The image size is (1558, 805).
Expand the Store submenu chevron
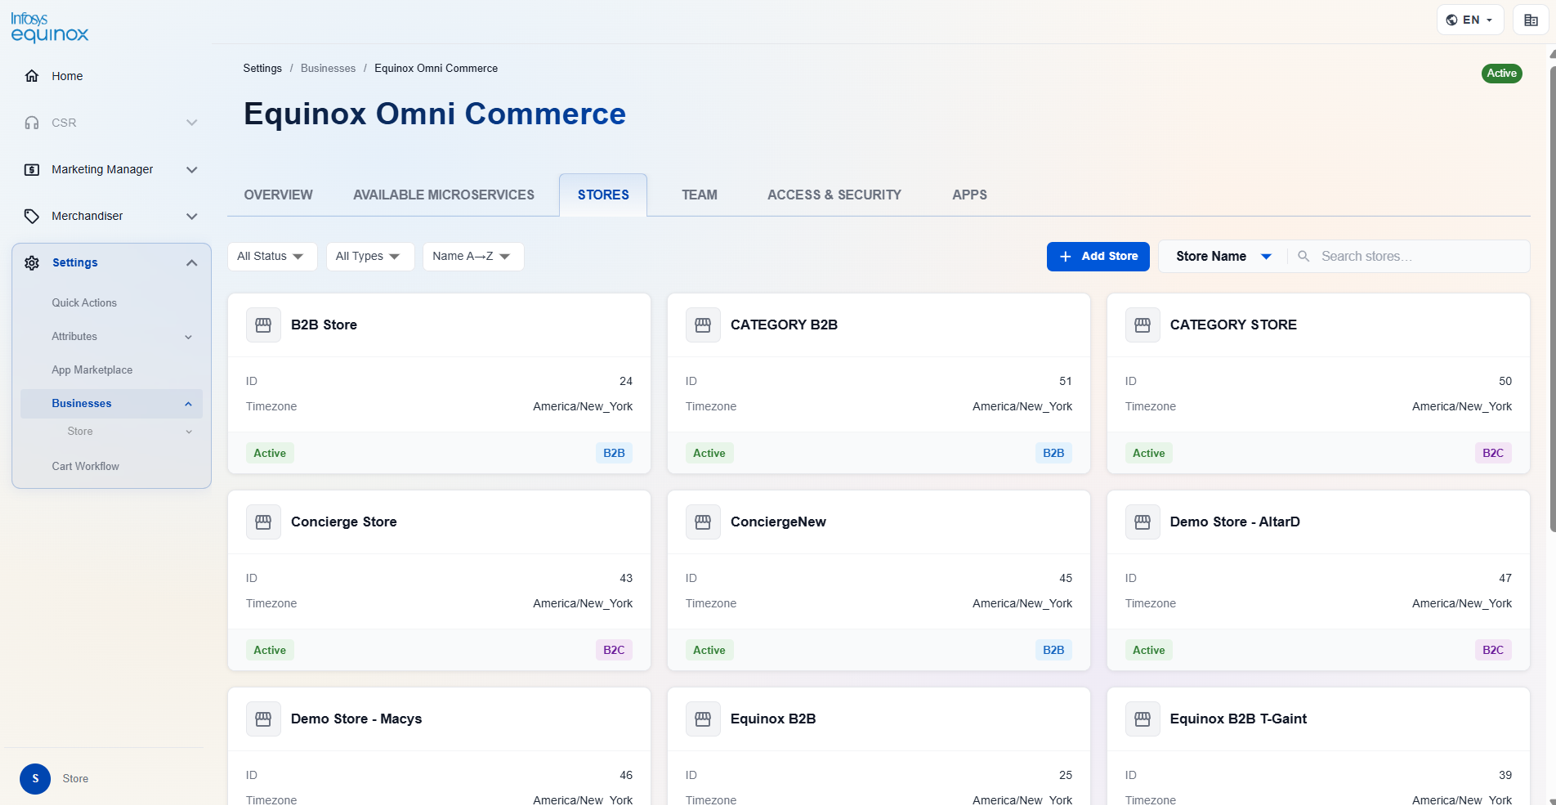(x=188, y=432)
